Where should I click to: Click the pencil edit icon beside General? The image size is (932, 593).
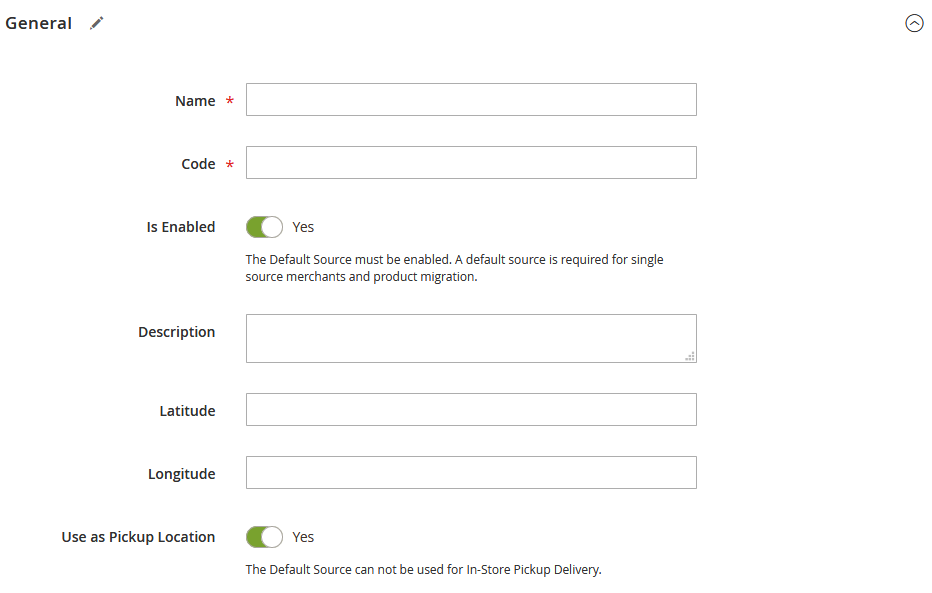tap(96, 23)
